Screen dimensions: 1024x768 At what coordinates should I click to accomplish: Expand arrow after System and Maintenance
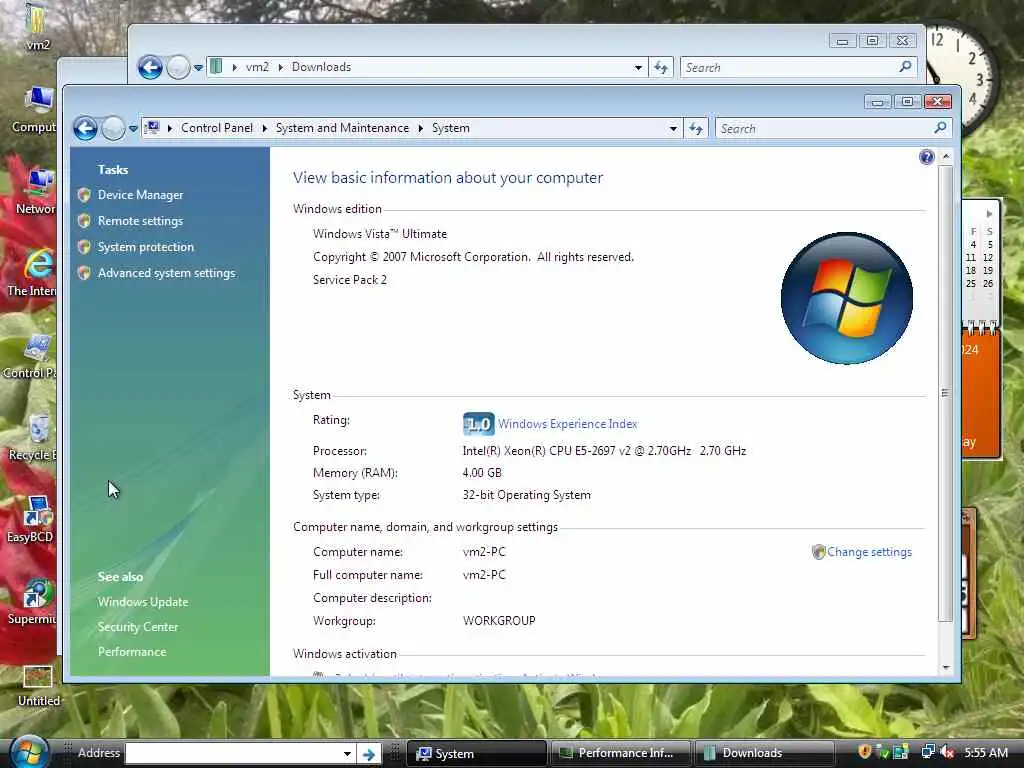421,129
